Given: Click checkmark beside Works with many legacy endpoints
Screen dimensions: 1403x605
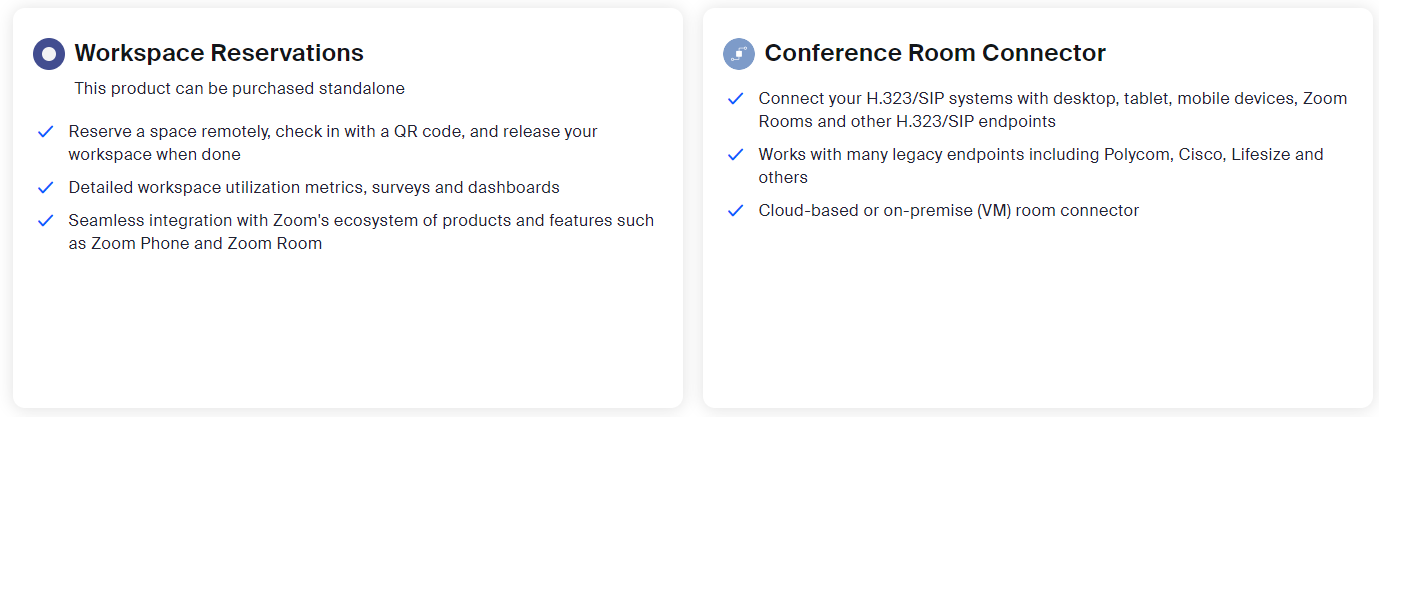Looking at the screenshot, I should (736, 155).
